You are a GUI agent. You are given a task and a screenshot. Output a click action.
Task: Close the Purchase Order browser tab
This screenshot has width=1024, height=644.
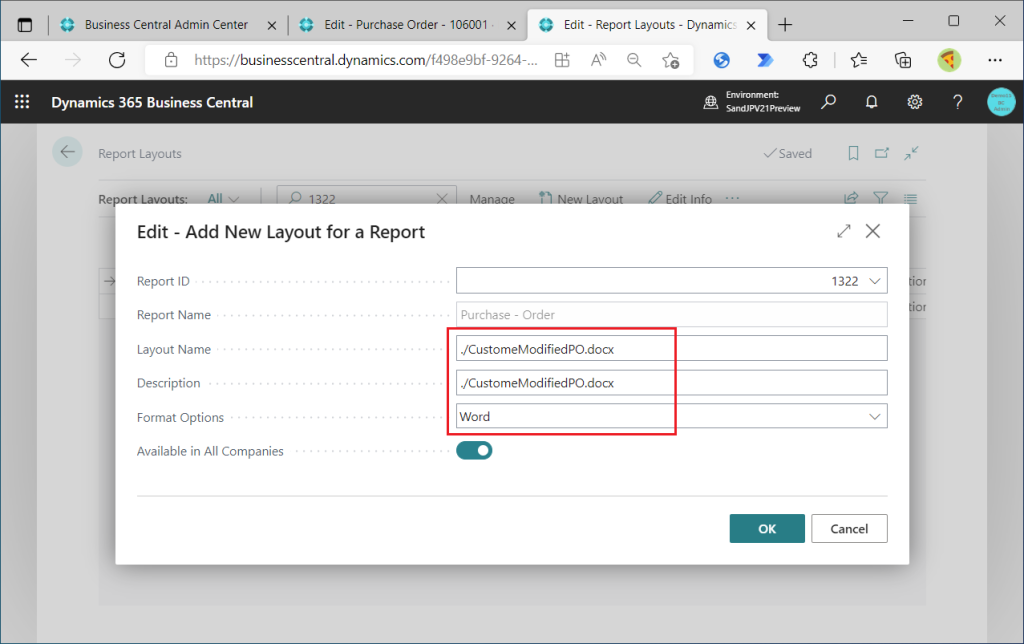[511, 25]
